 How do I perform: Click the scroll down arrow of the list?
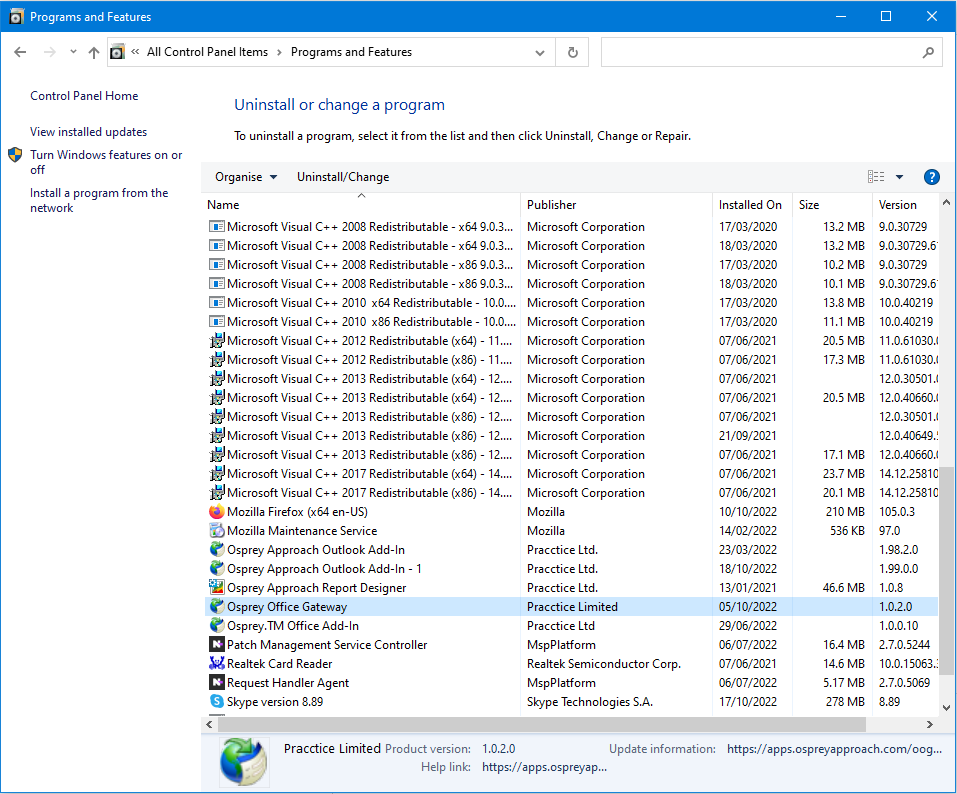(947, 708)
